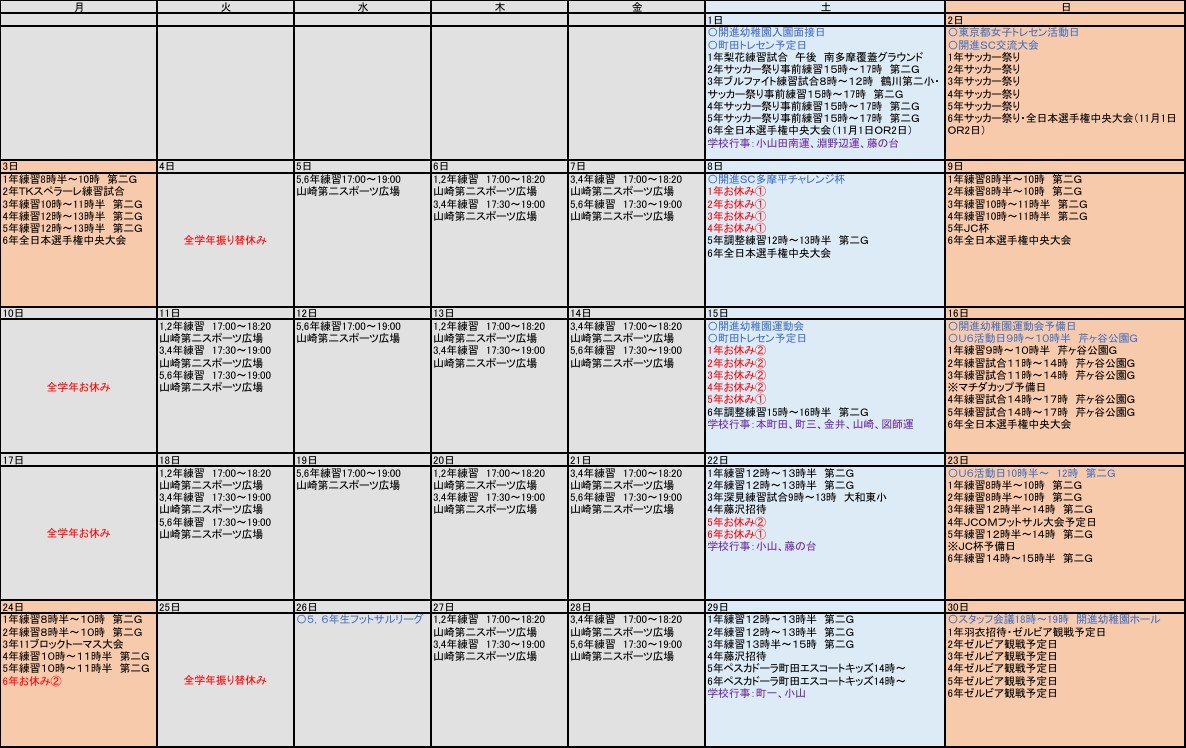Viewport: 1186px width, 748px height.
Task: Select 全学年お休み text on the 17th
Action: point(78,533)
